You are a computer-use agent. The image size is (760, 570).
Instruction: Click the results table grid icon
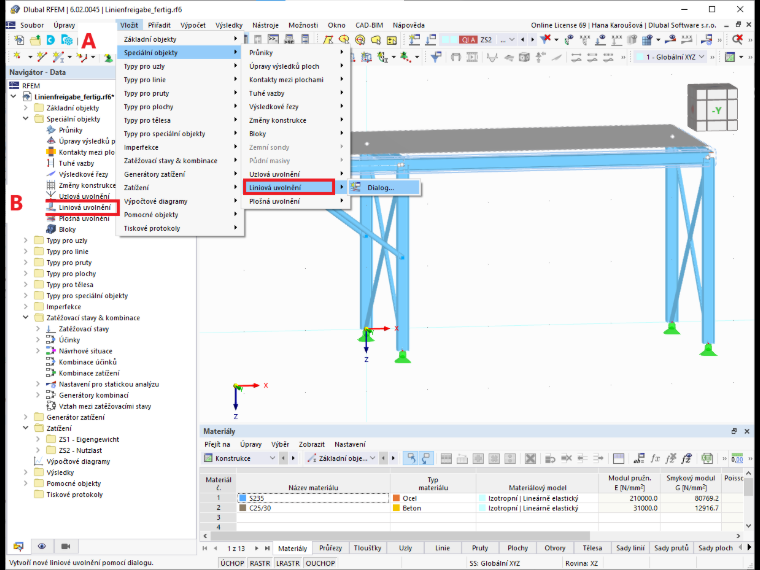tap(649, 40)
